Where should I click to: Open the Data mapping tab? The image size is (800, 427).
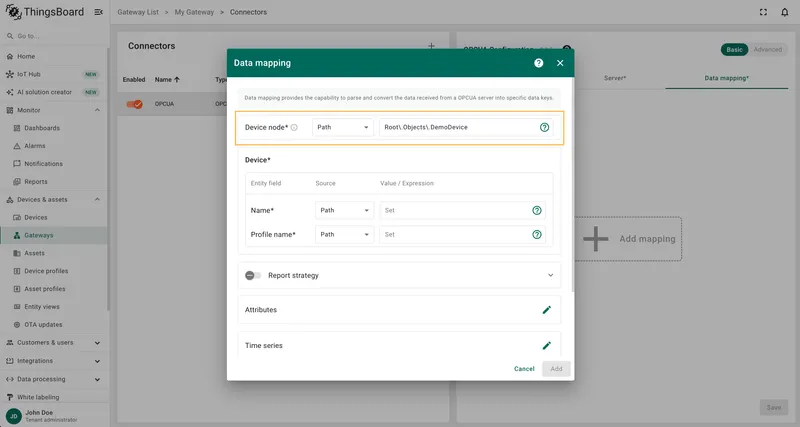727,78
